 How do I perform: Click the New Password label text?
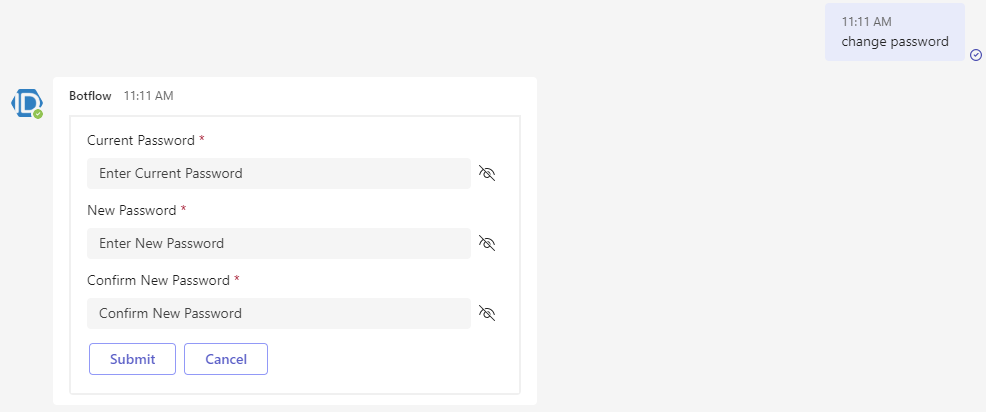(131, 210)
